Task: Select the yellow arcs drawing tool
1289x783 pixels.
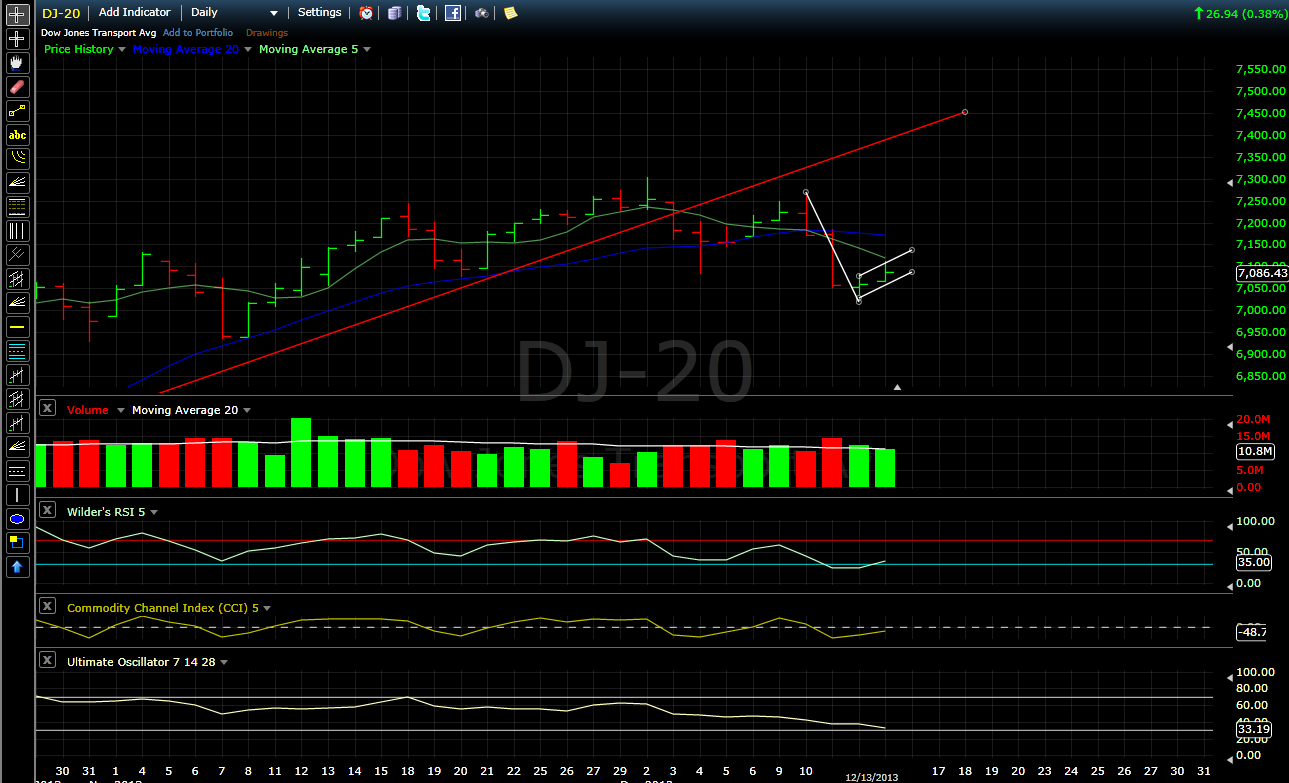Action: (17, 159)
